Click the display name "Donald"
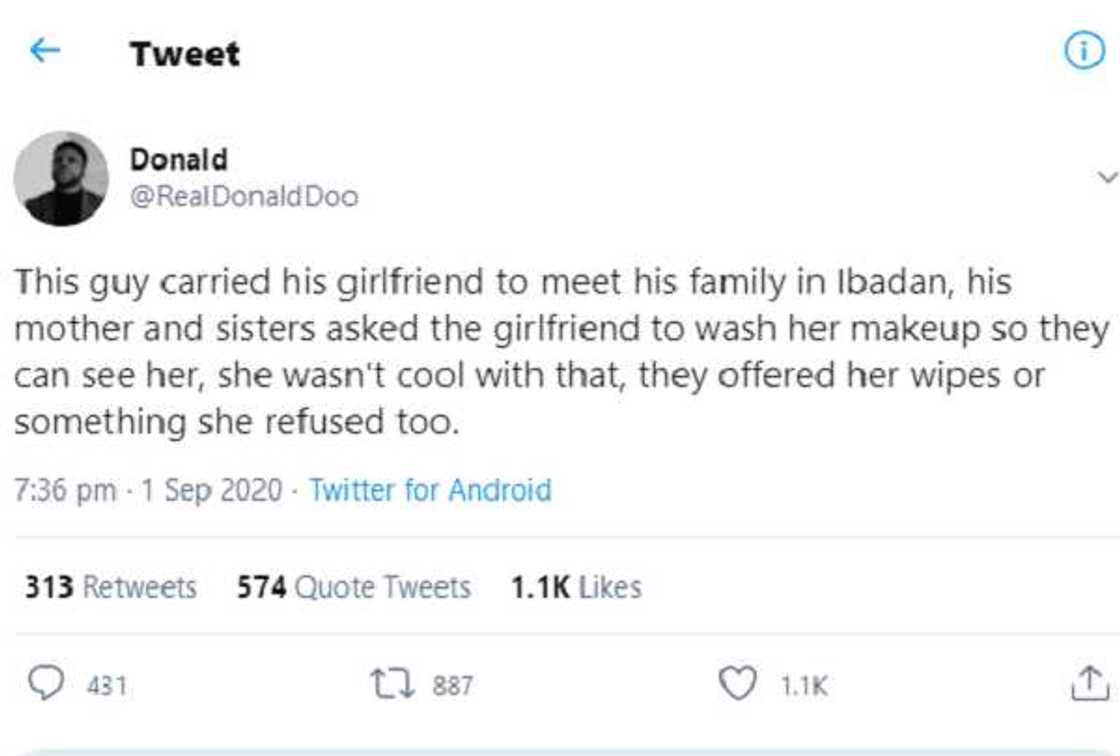This screenshot has width=1120, height=756. 178,159
